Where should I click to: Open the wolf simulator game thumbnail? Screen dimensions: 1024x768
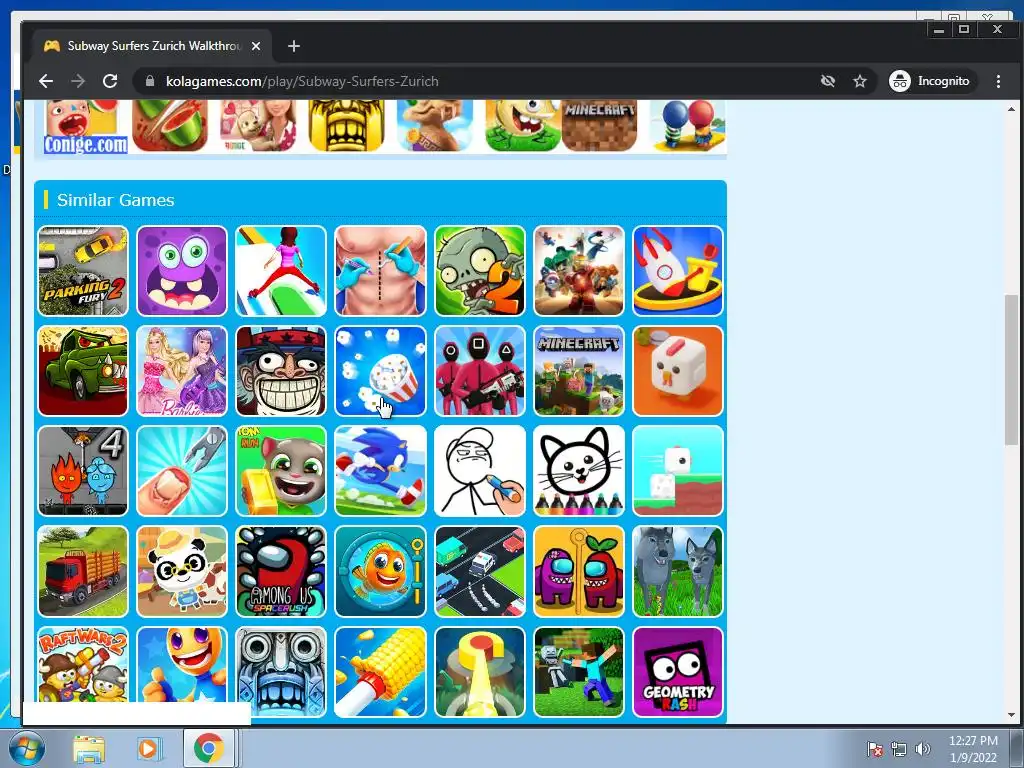678,571
